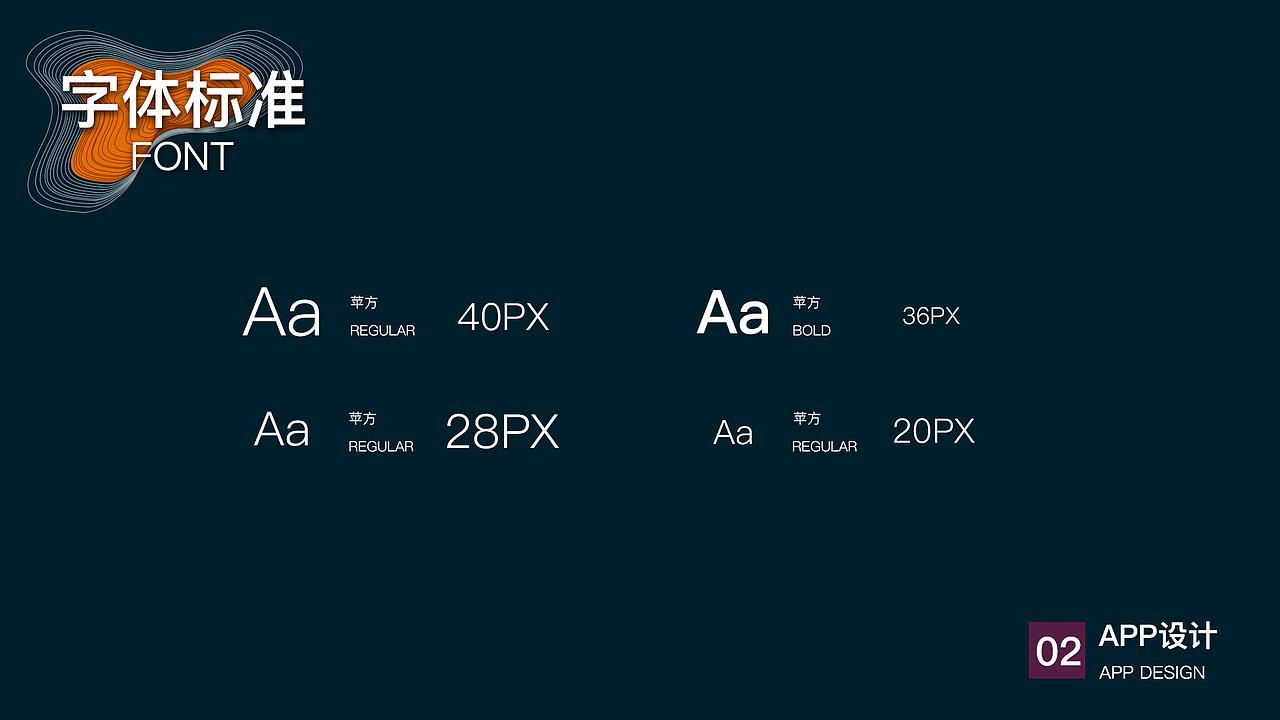Click the bold Aa font sample
This screenshot has width=1280, height=720.
(733, 313)
